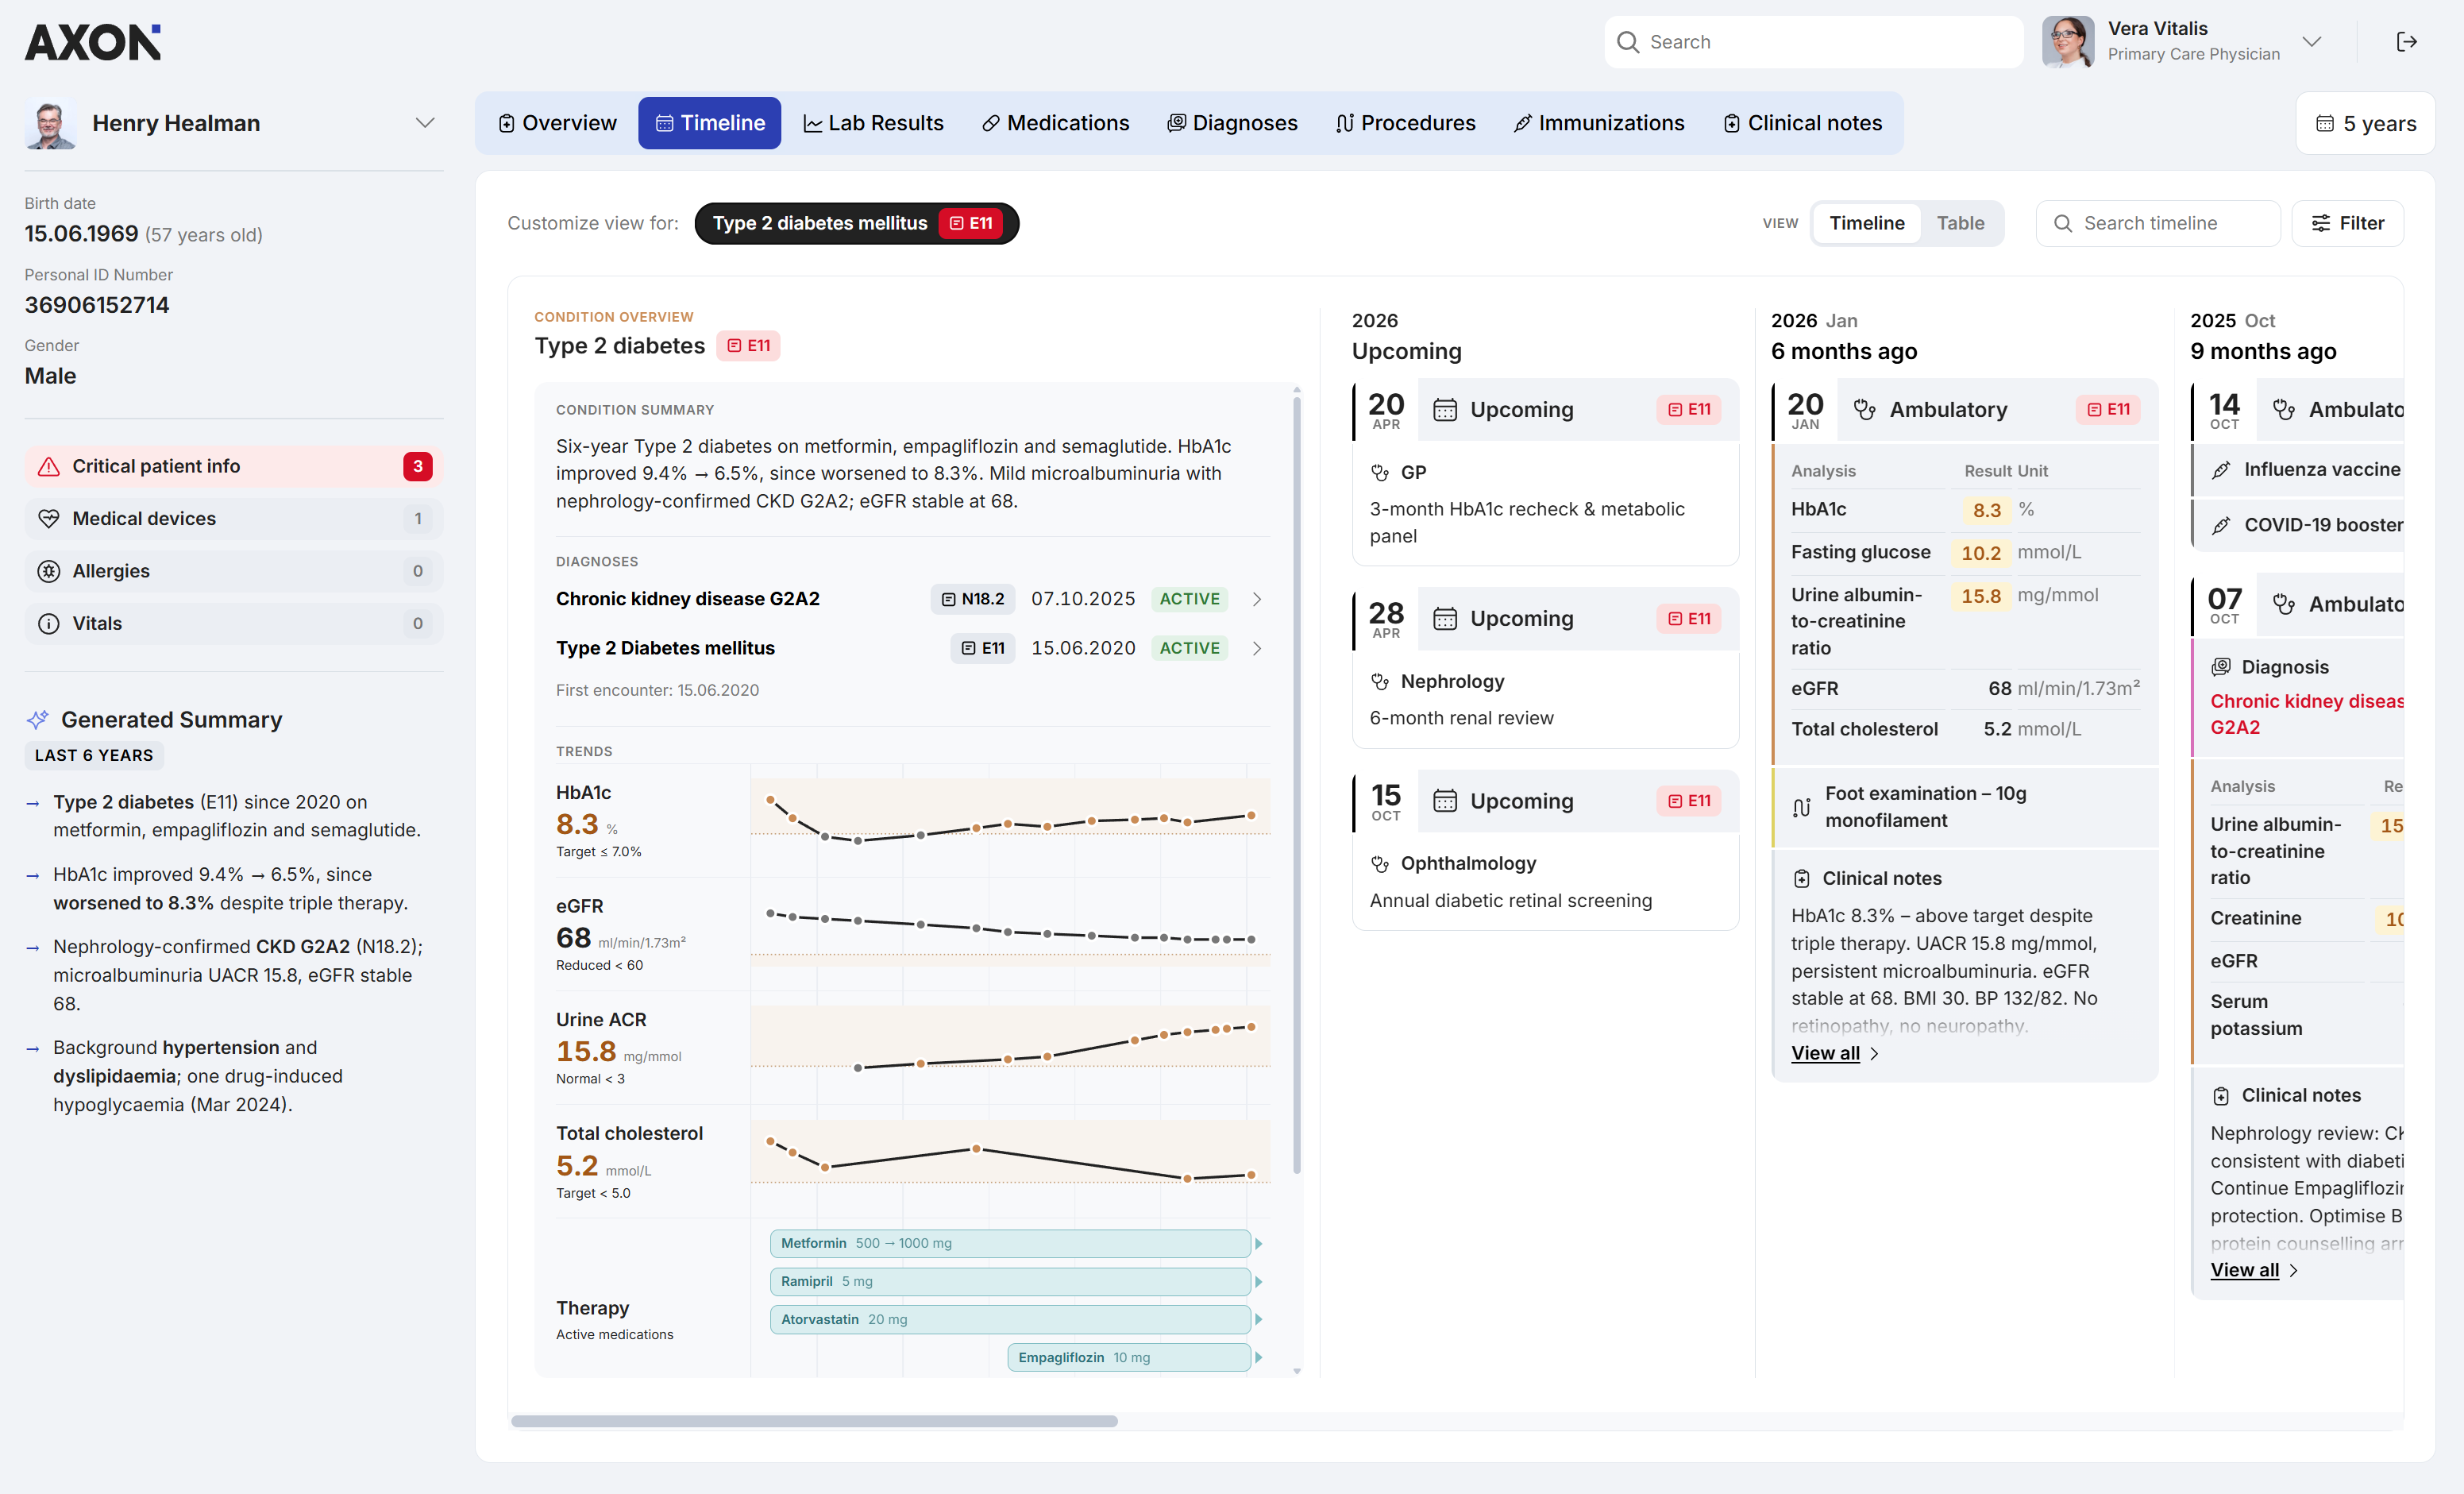The height and width of the screenshot is (1494, 2464).
Task: Click the Generated Summary sparkle icon
Action: (x=38, y=719)
